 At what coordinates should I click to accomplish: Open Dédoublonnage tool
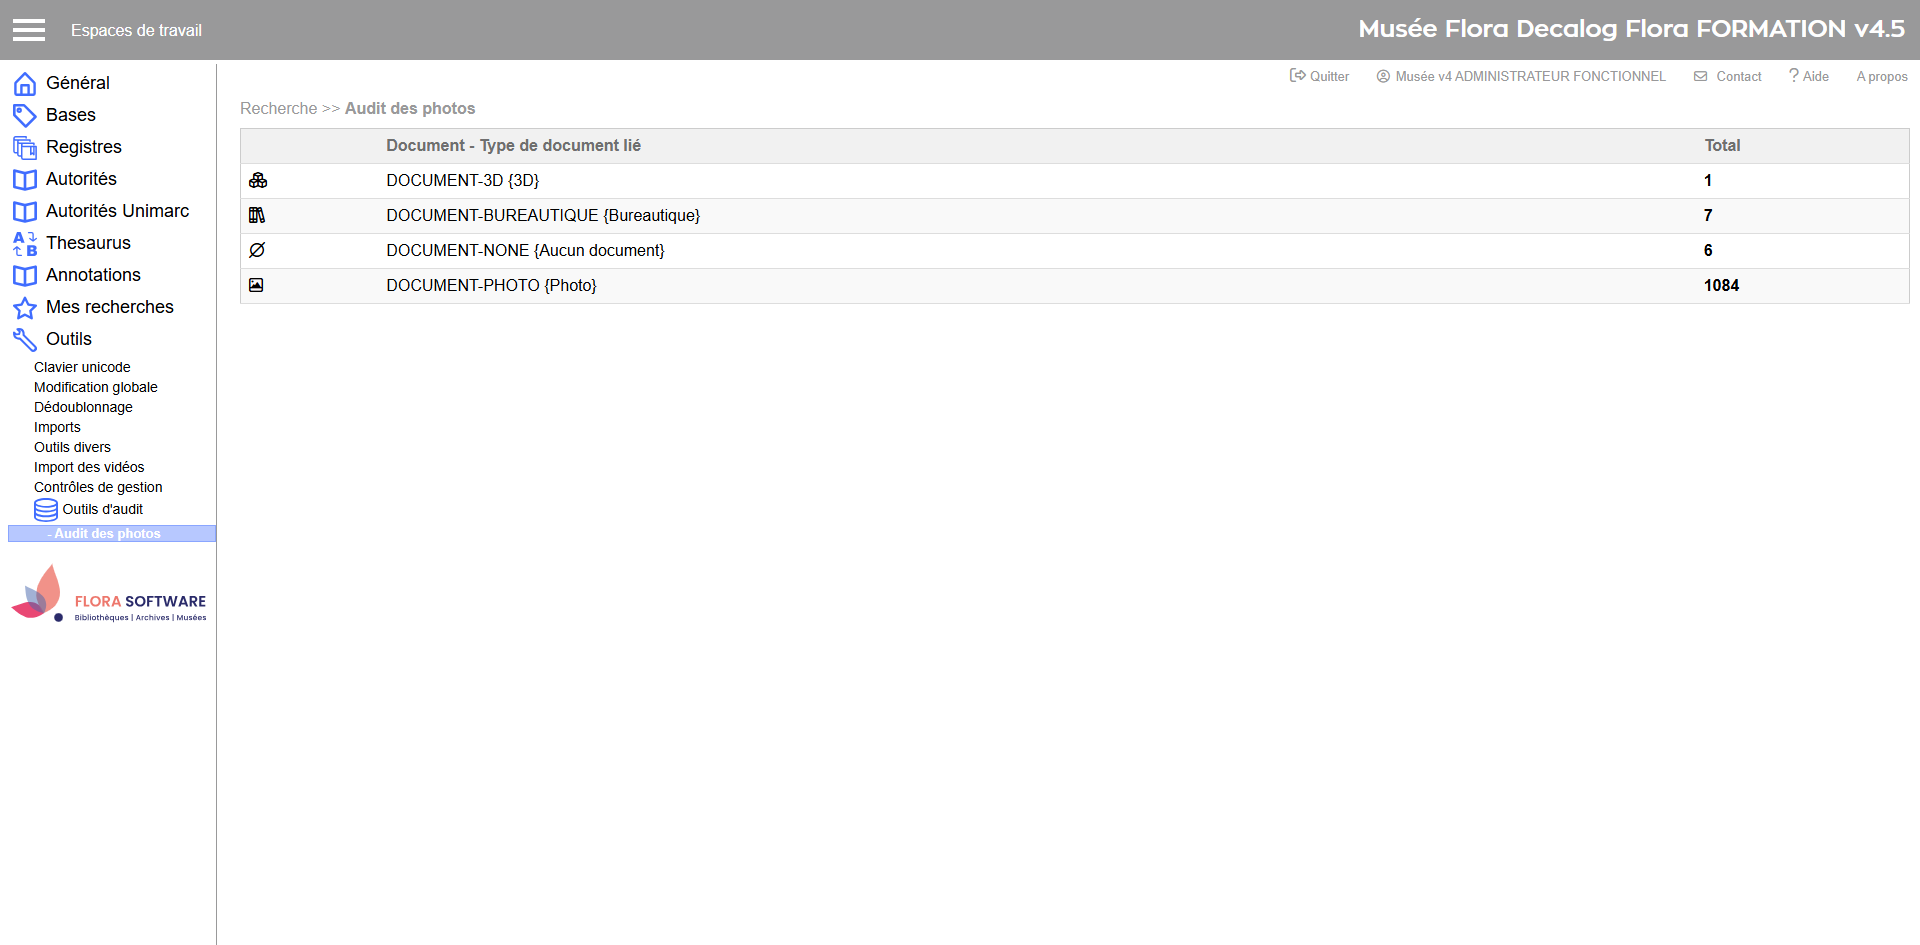83,407
